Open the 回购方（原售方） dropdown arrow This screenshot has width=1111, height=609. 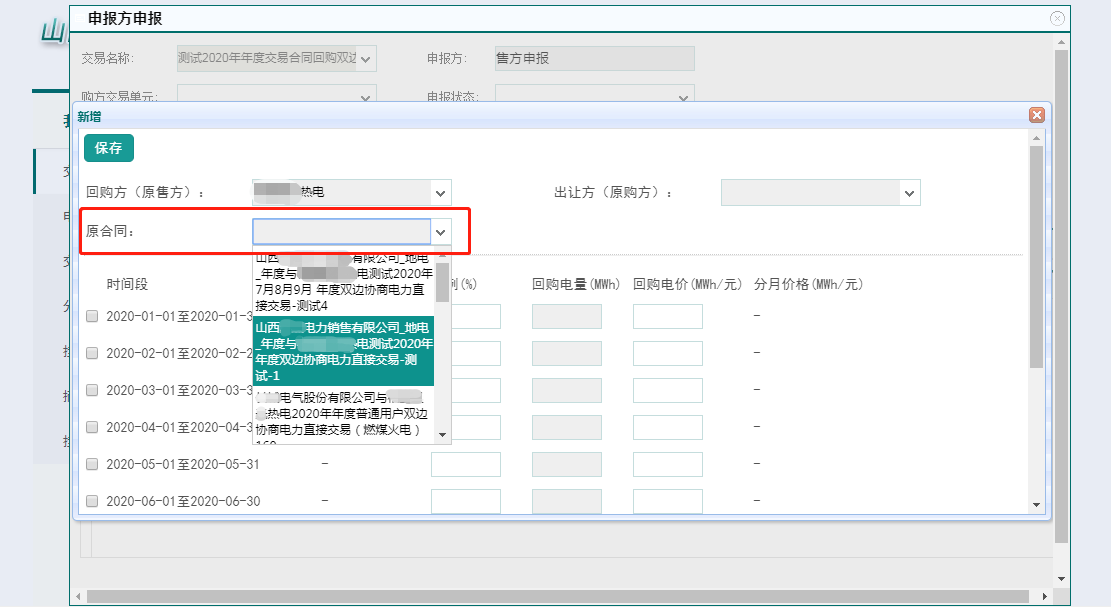click(x=440, y=193)
